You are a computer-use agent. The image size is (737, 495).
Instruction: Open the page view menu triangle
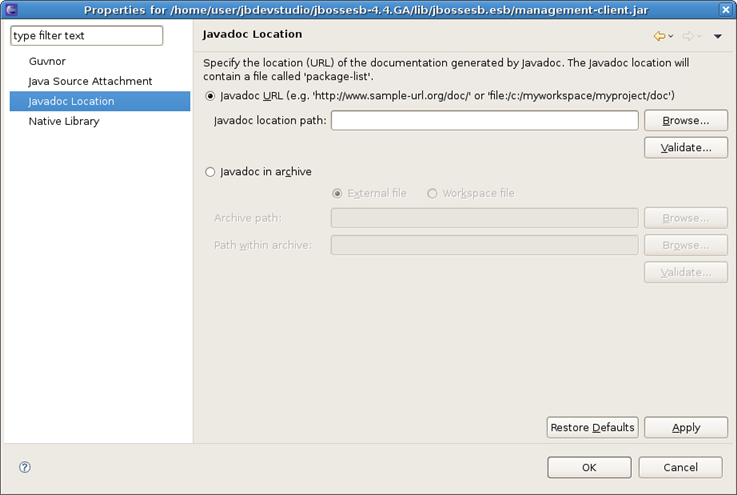tap(717, 37)
